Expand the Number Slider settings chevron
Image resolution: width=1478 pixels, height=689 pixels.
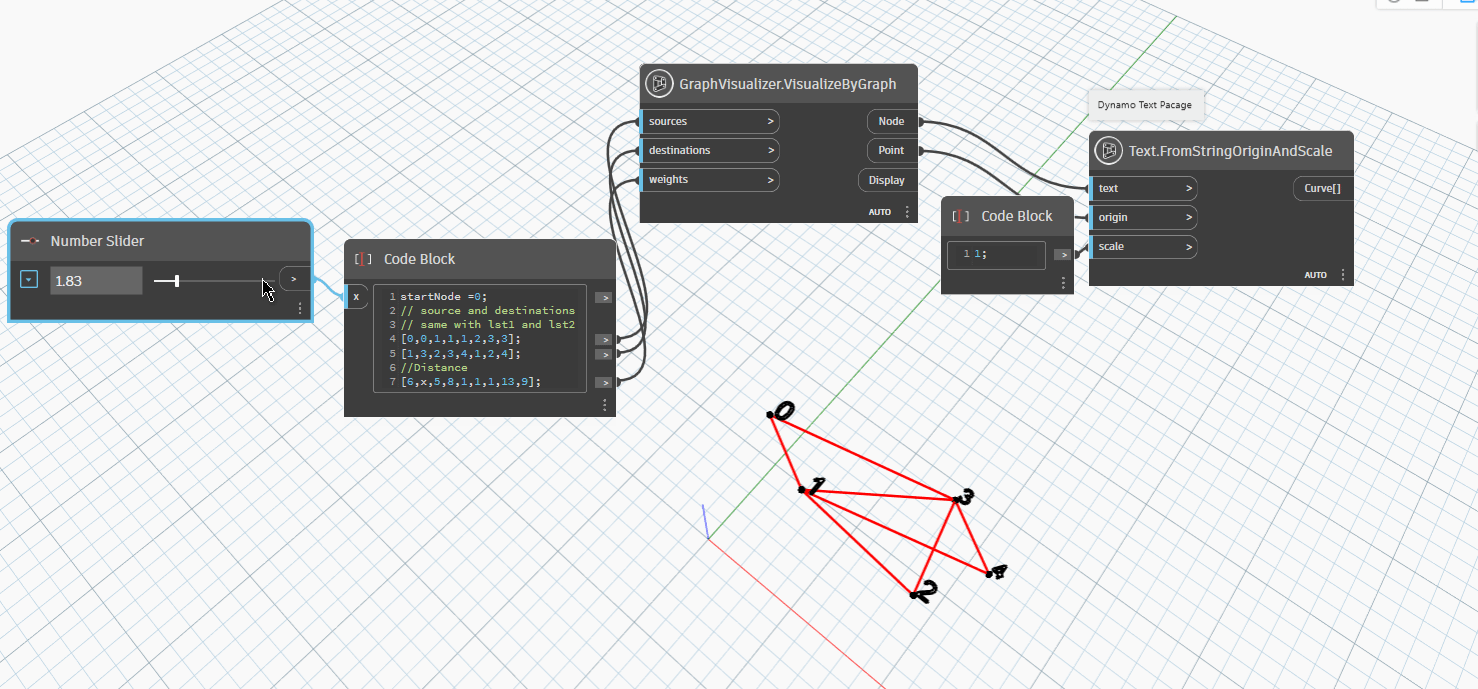[x=29, y=280]
